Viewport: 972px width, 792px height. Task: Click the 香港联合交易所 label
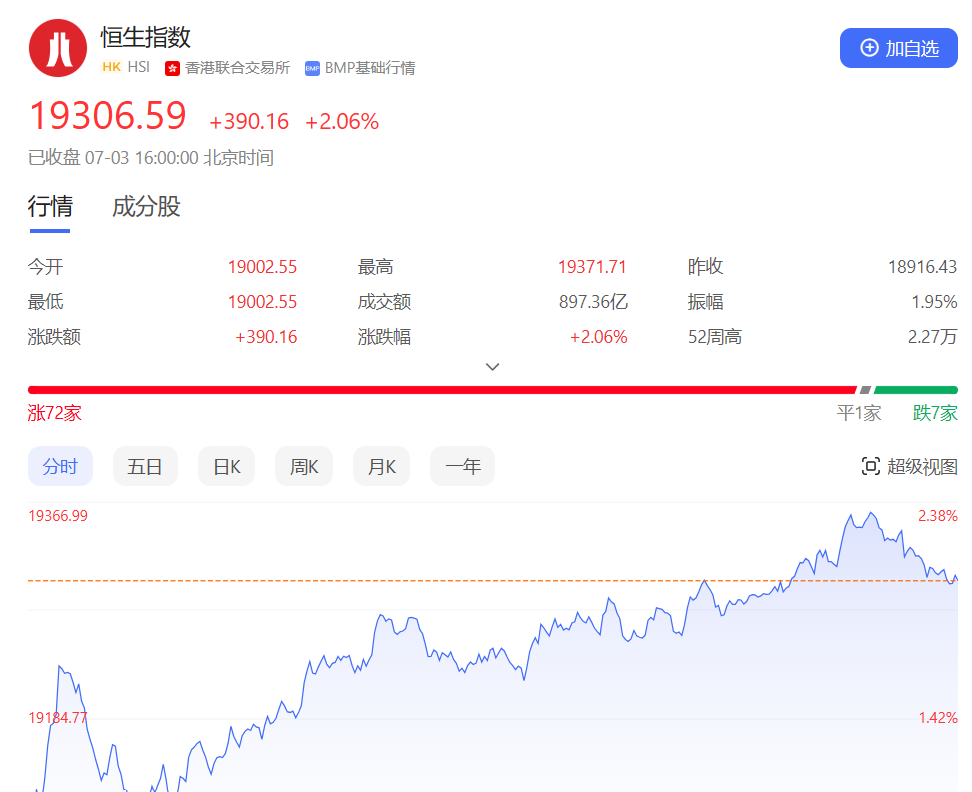point(237,68)
